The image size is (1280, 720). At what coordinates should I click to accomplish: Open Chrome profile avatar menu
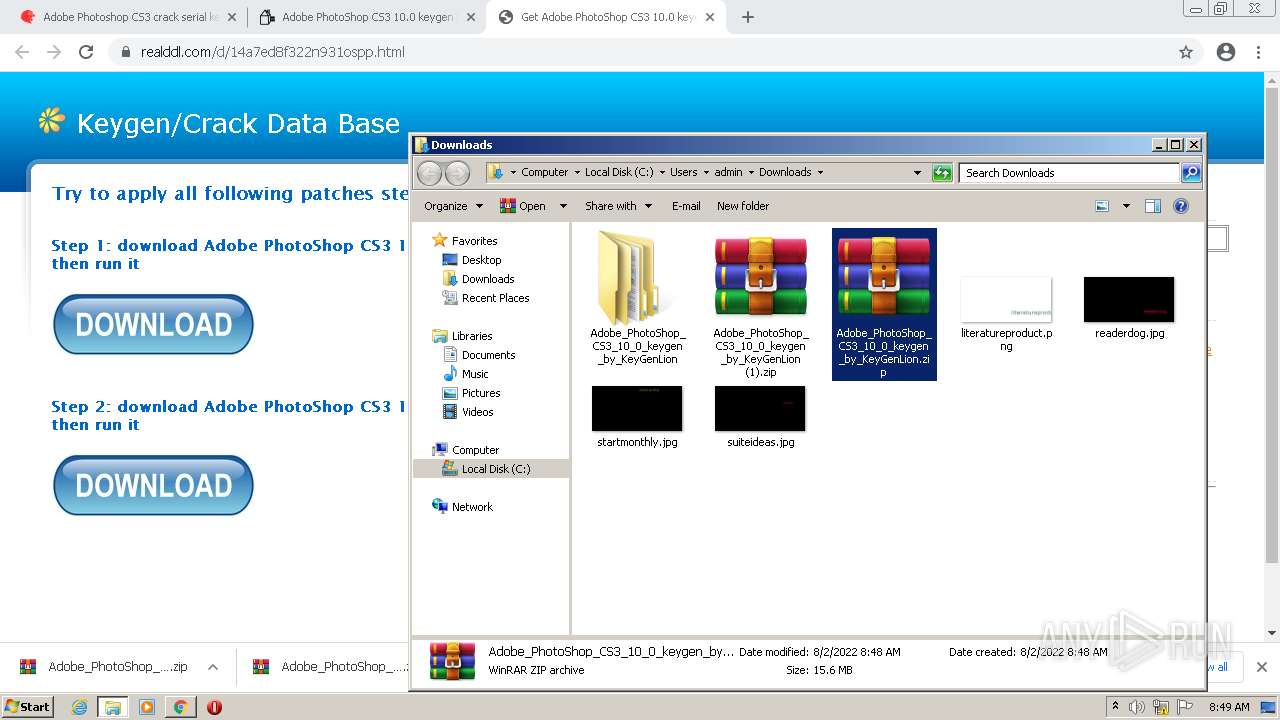(1226, 52)
